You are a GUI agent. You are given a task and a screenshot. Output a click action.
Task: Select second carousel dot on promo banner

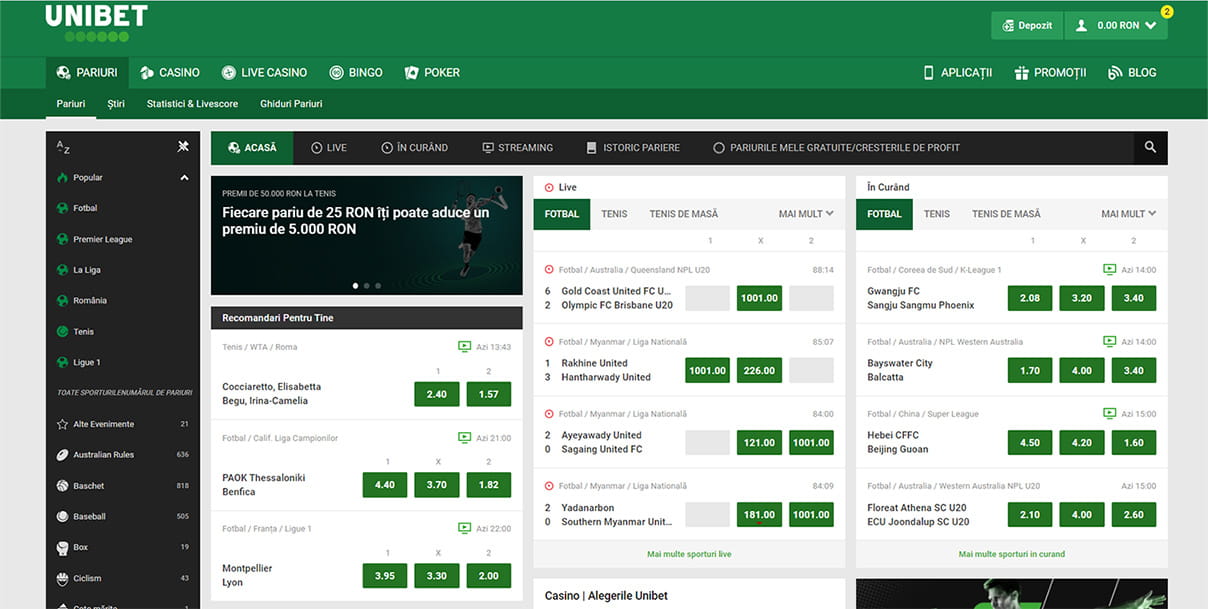(366, 286)
